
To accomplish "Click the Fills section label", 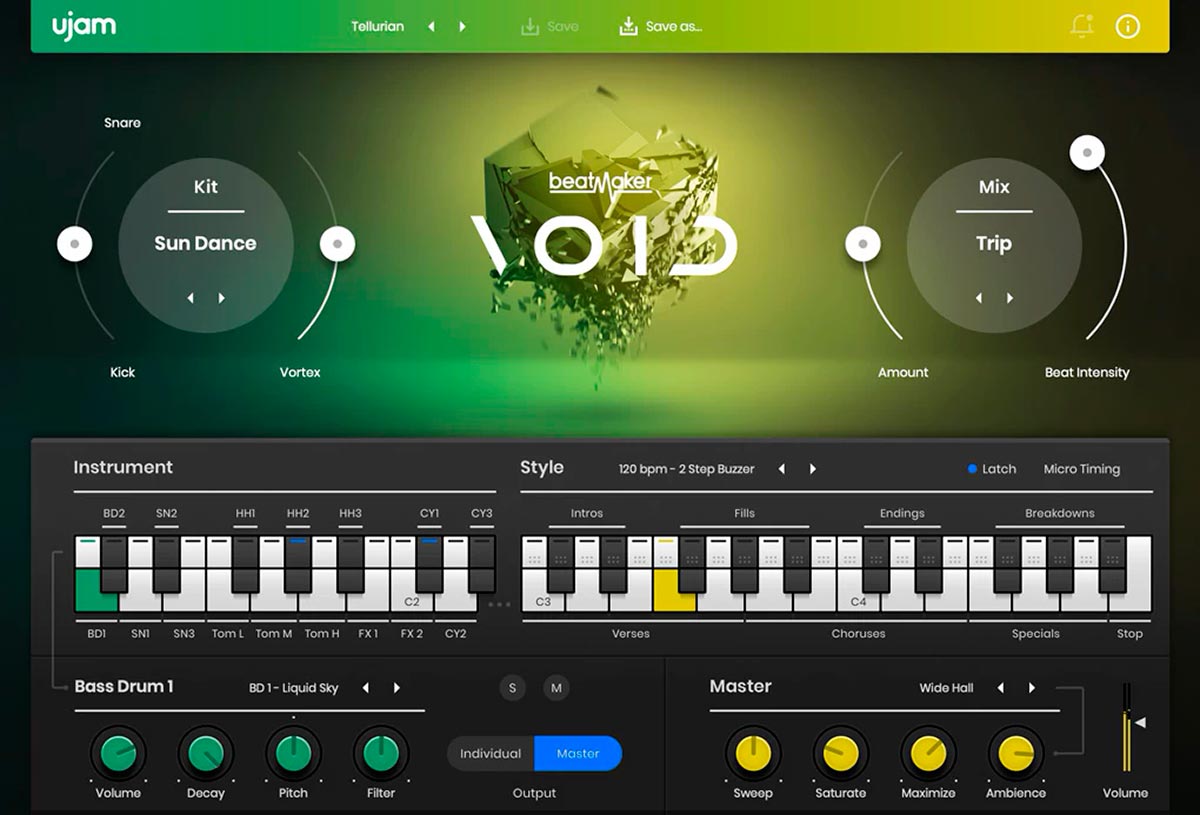I will point(744,513).
